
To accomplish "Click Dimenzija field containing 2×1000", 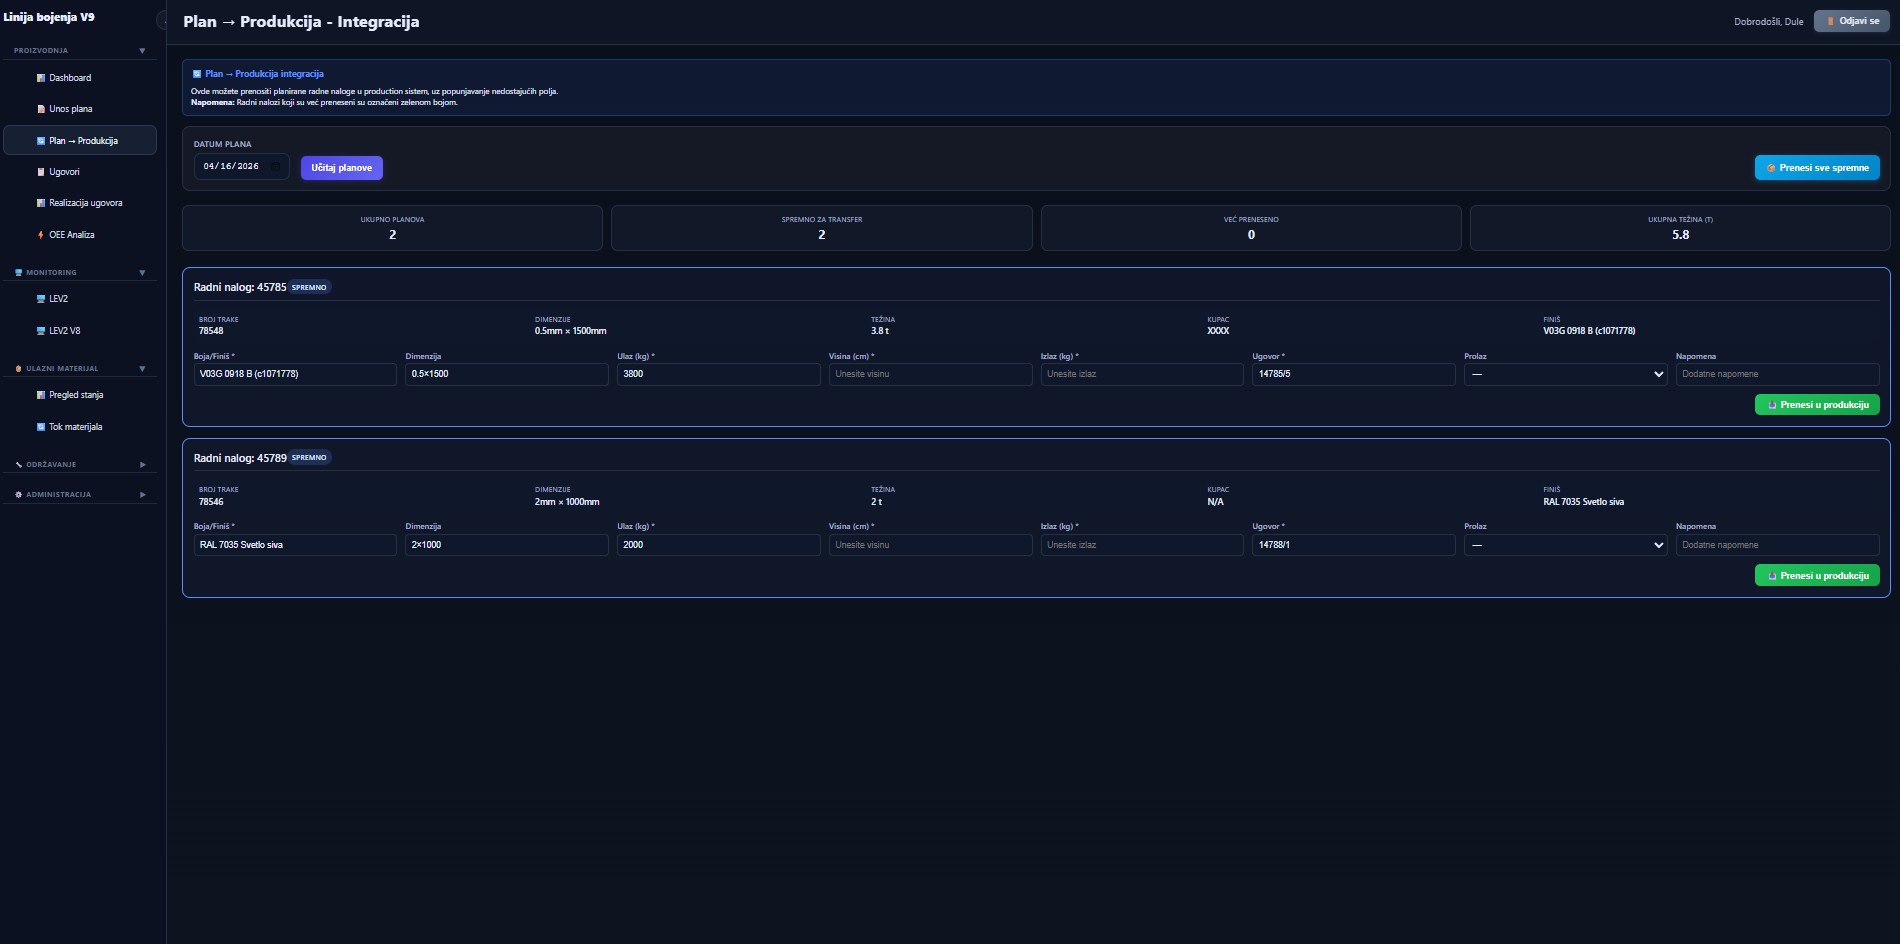I will [x=506, y=545].
